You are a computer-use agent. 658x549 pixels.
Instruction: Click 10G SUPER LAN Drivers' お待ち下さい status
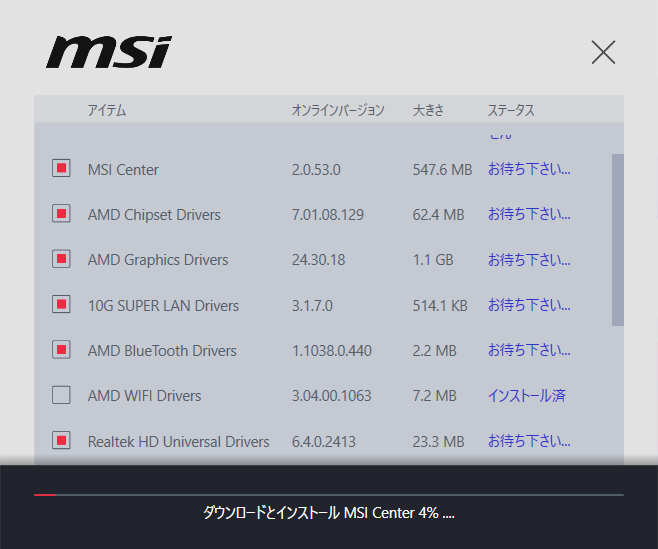[x=529, y=305]
